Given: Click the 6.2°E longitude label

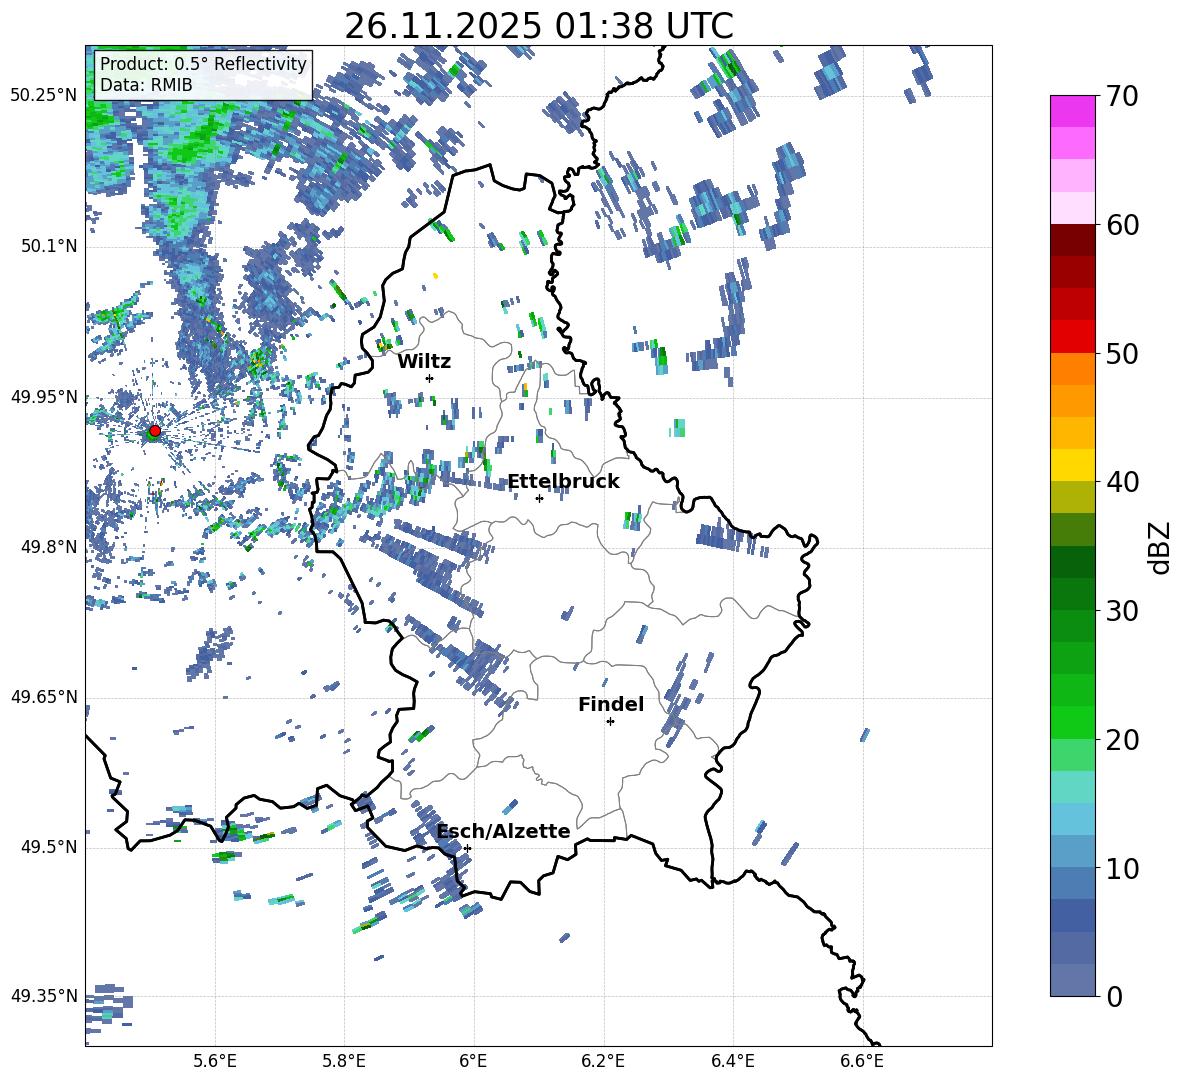Looking at the screenshot, I should pos(603,1061).
